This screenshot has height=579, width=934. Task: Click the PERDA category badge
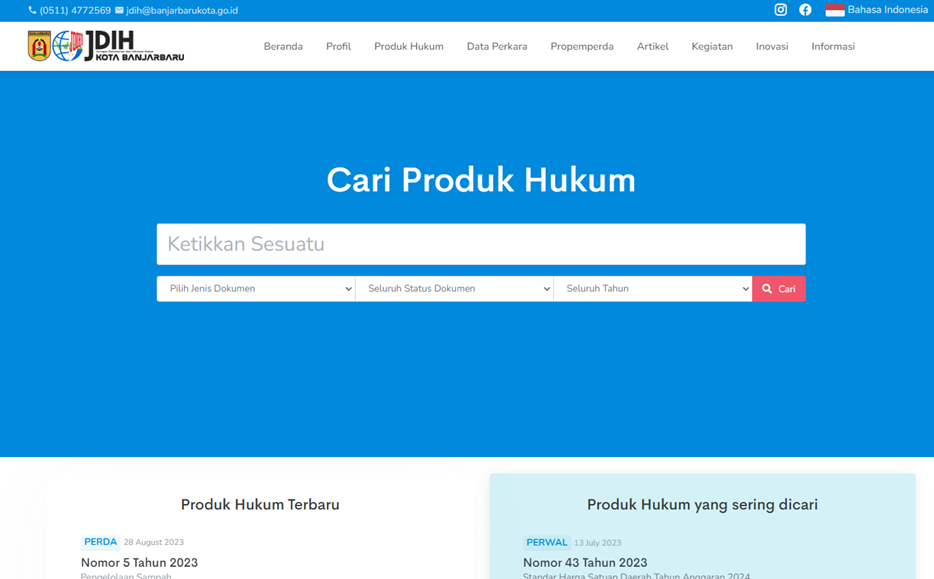100,542
